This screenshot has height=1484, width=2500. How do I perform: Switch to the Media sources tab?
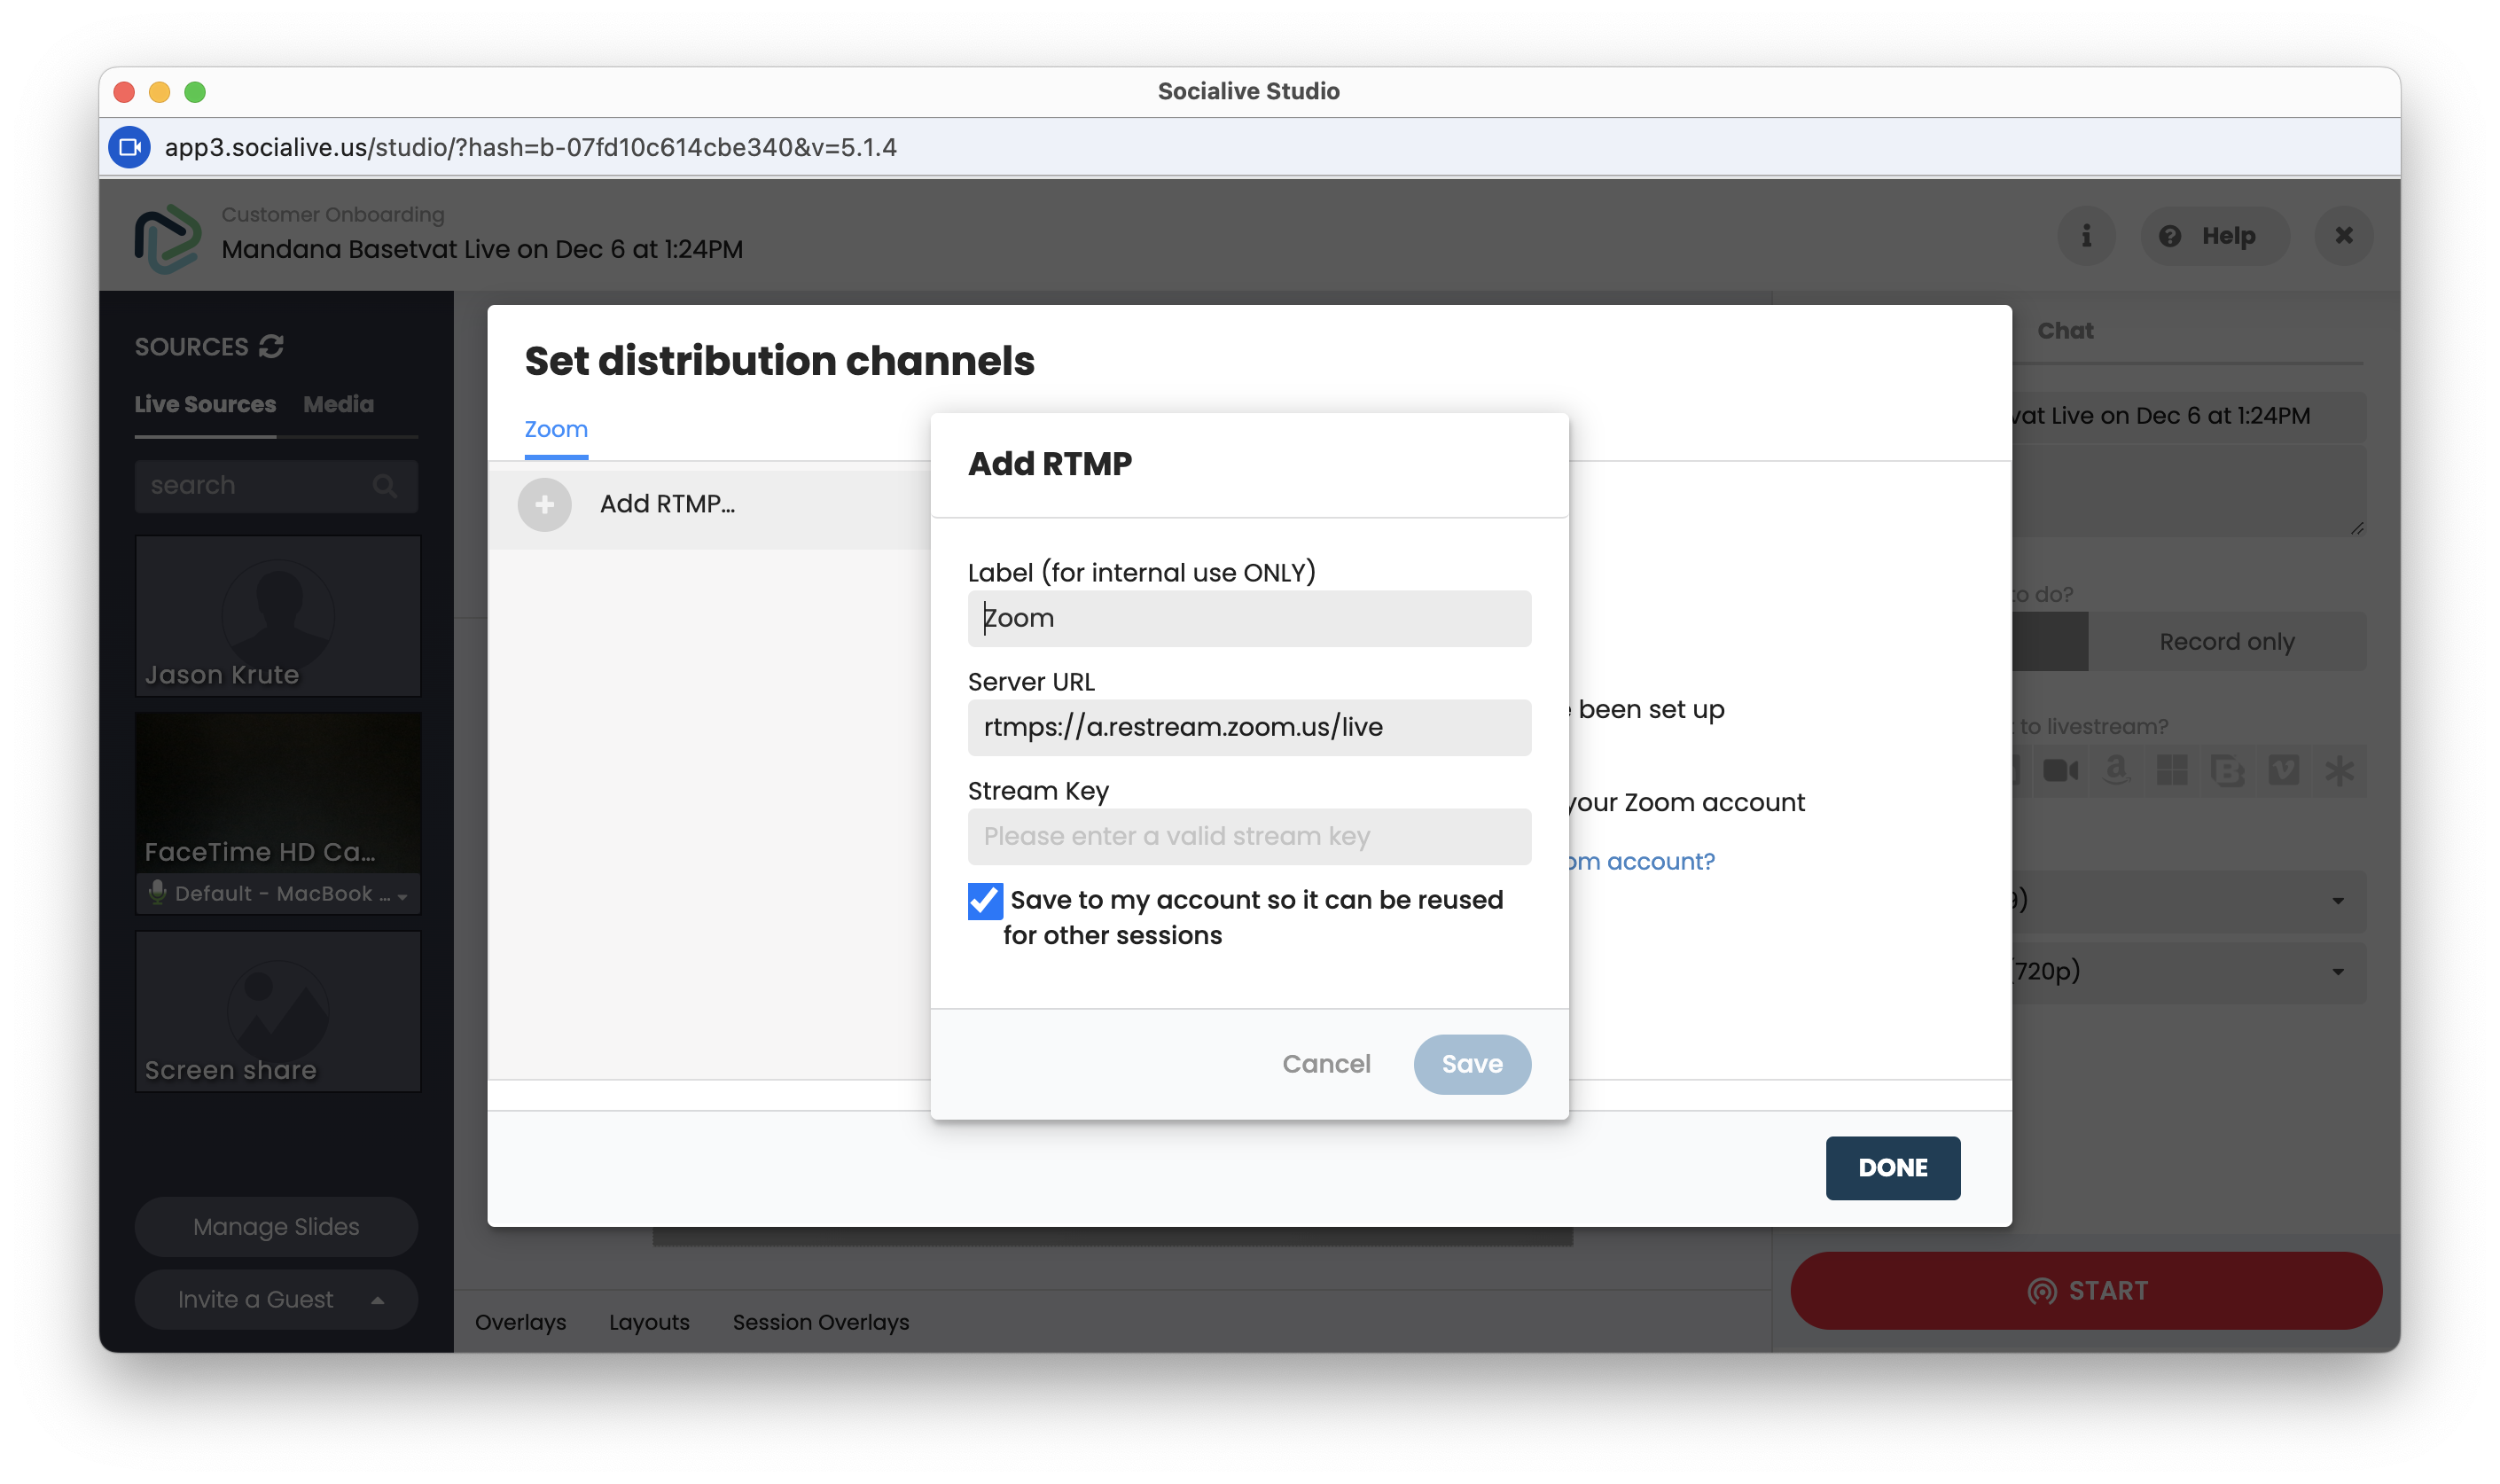coord(338,404)
